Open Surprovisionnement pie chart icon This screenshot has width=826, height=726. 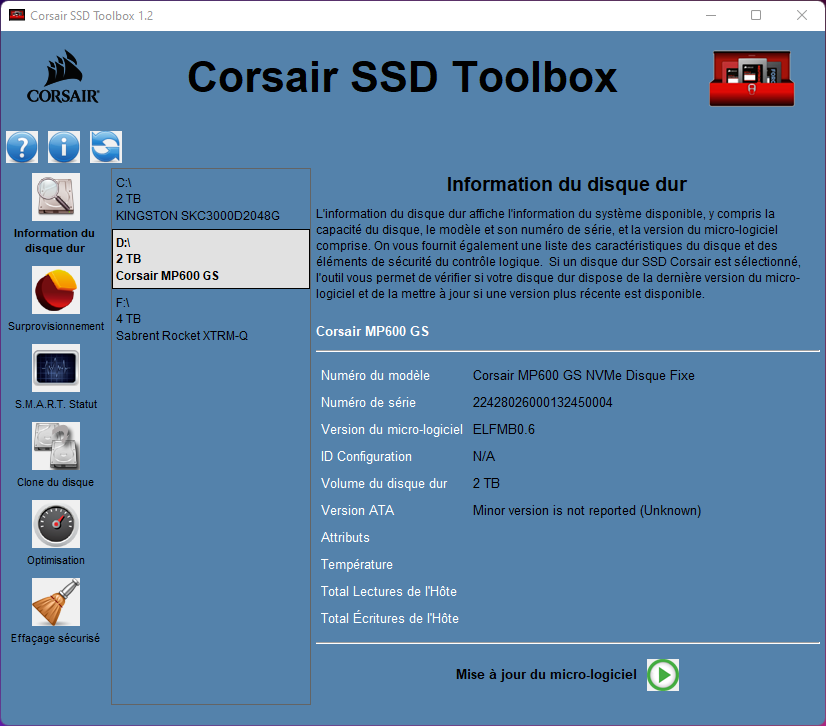point(56,290)
